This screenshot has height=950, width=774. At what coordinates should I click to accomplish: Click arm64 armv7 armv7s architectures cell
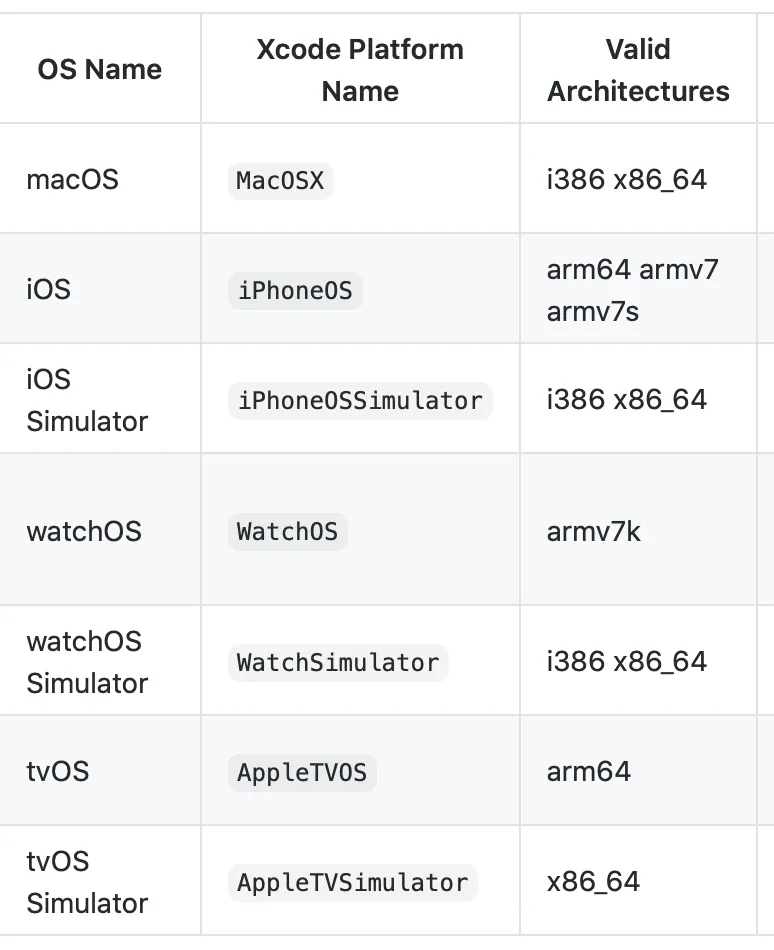632,290
